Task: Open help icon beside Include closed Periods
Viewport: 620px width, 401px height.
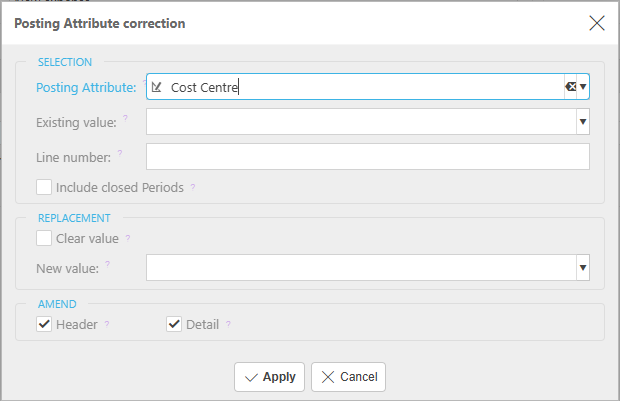Action: pos(193,187)
